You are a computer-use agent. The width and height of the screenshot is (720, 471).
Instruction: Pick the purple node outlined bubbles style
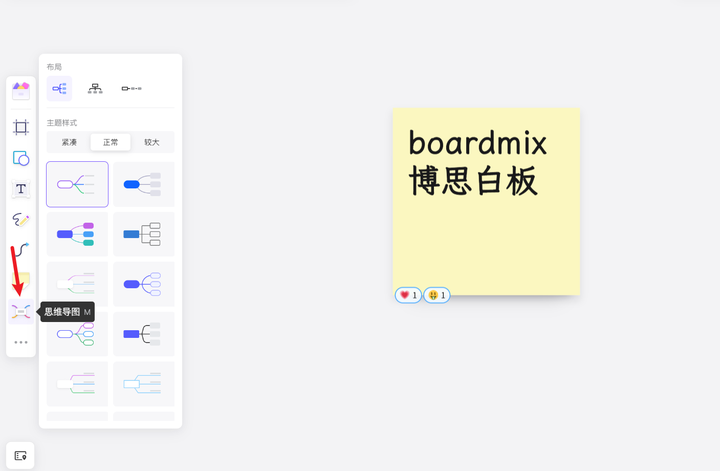click(144, 284)
